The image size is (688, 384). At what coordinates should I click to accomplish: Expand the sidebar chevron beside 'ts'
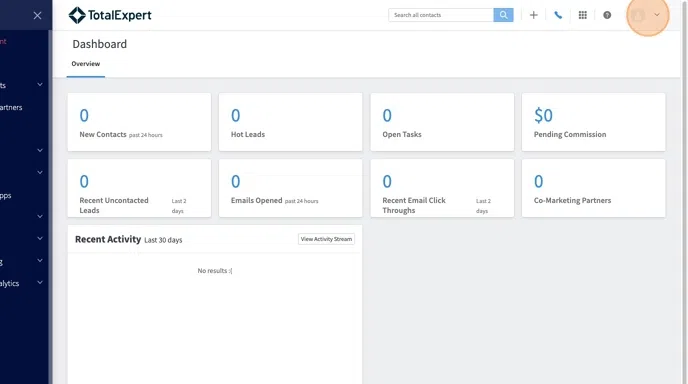click(x=40, y=84)
